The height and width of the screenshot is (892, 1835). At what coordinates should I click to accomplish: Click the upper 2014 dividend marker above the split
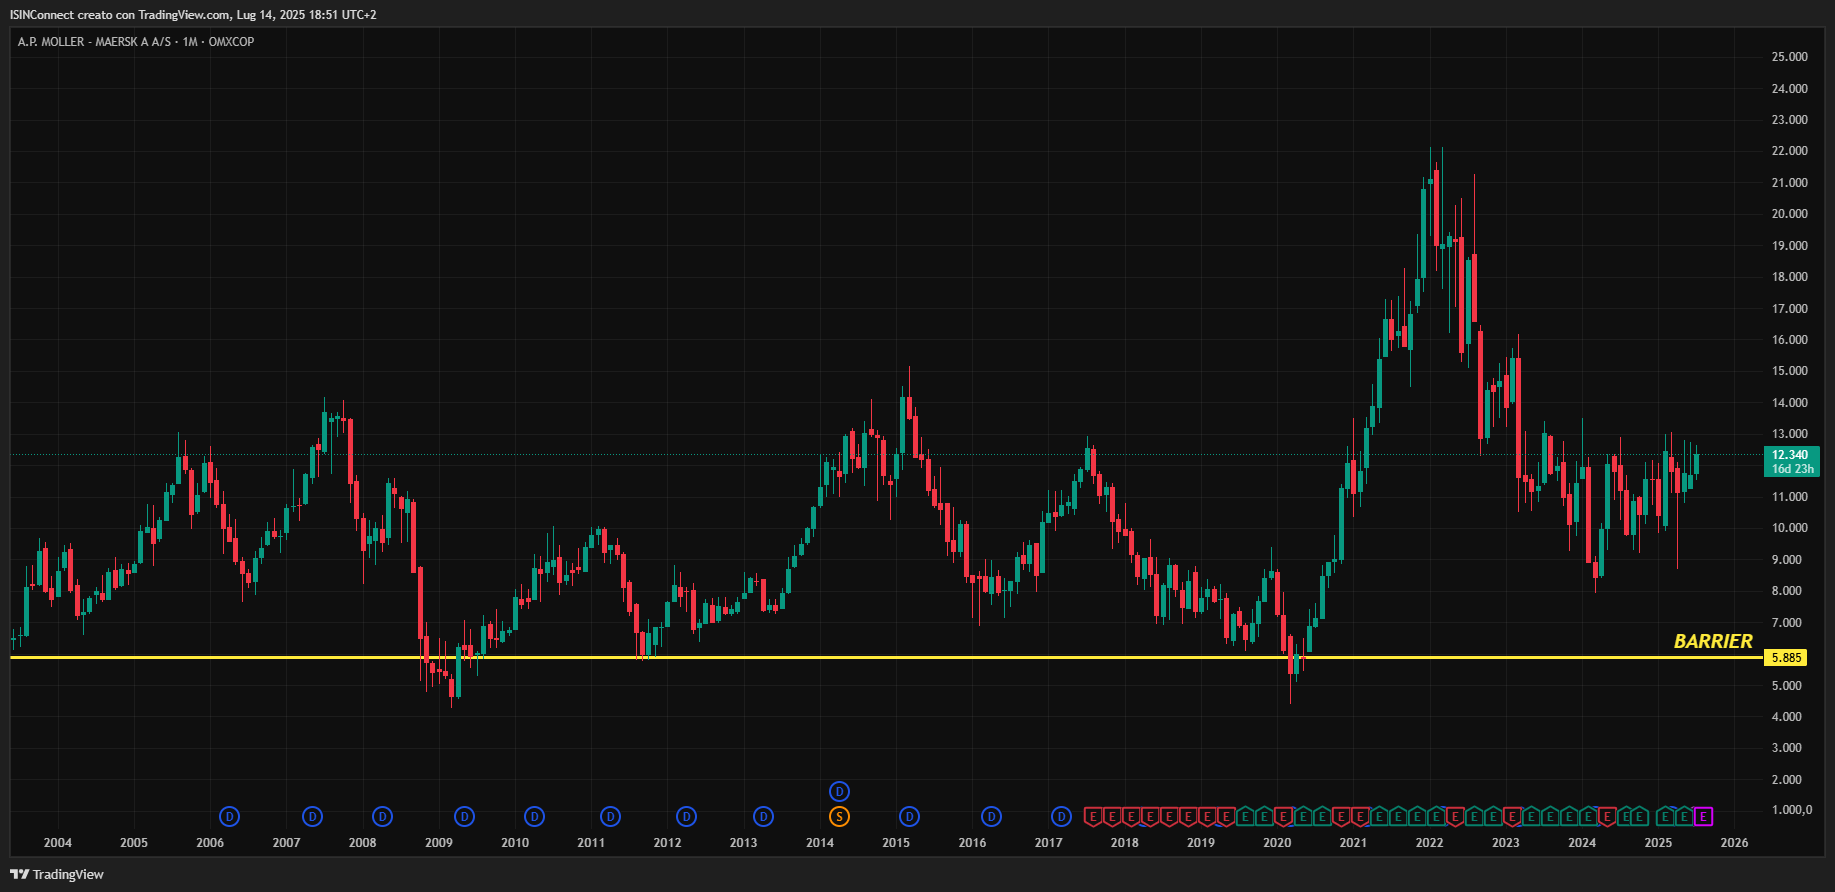point(840,792)
